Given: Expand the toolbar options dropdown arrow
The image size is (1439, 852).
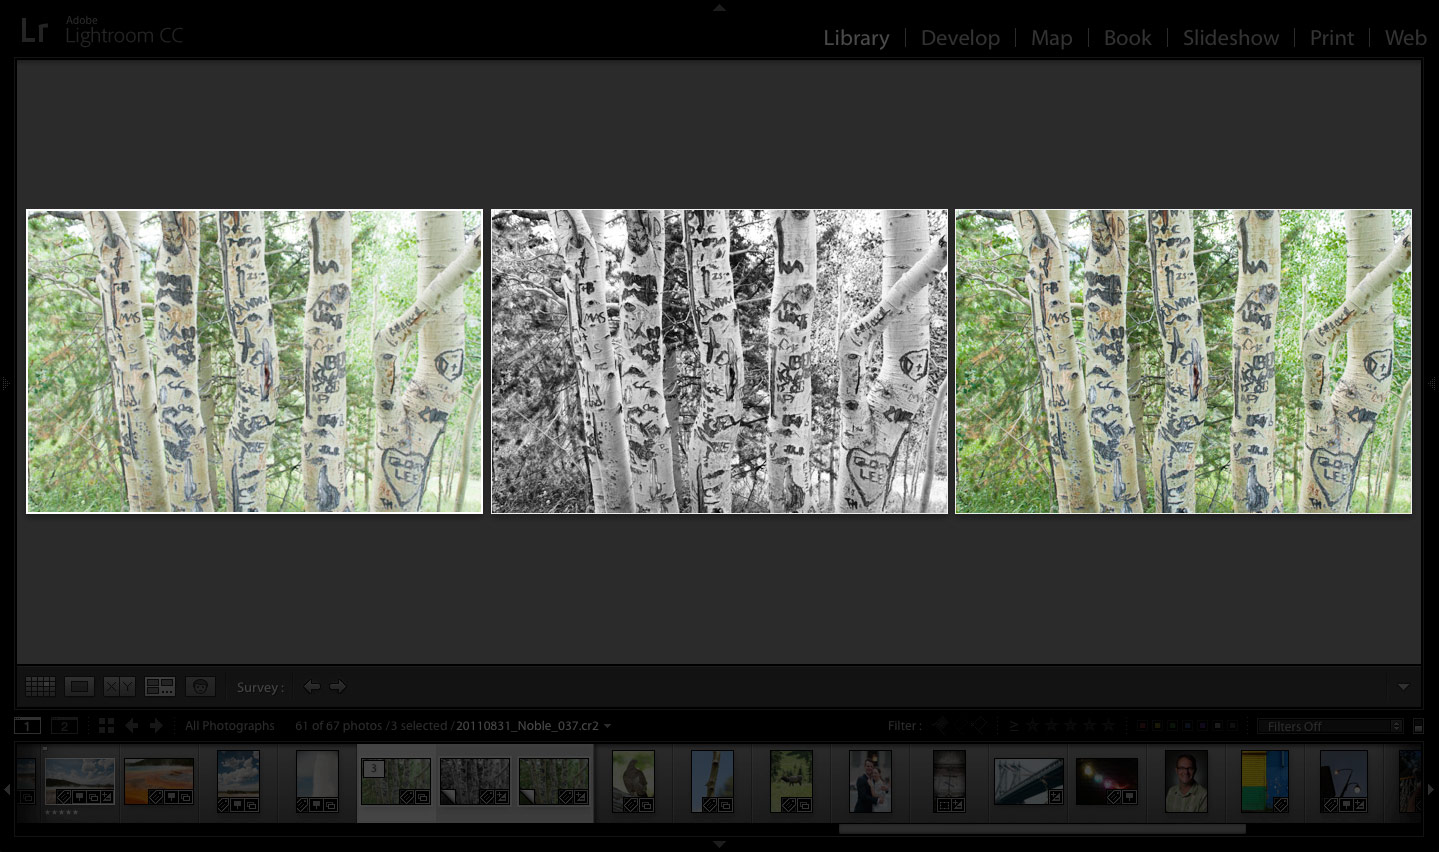Looking at the screenshot, I should click(x=1402, y=686).
